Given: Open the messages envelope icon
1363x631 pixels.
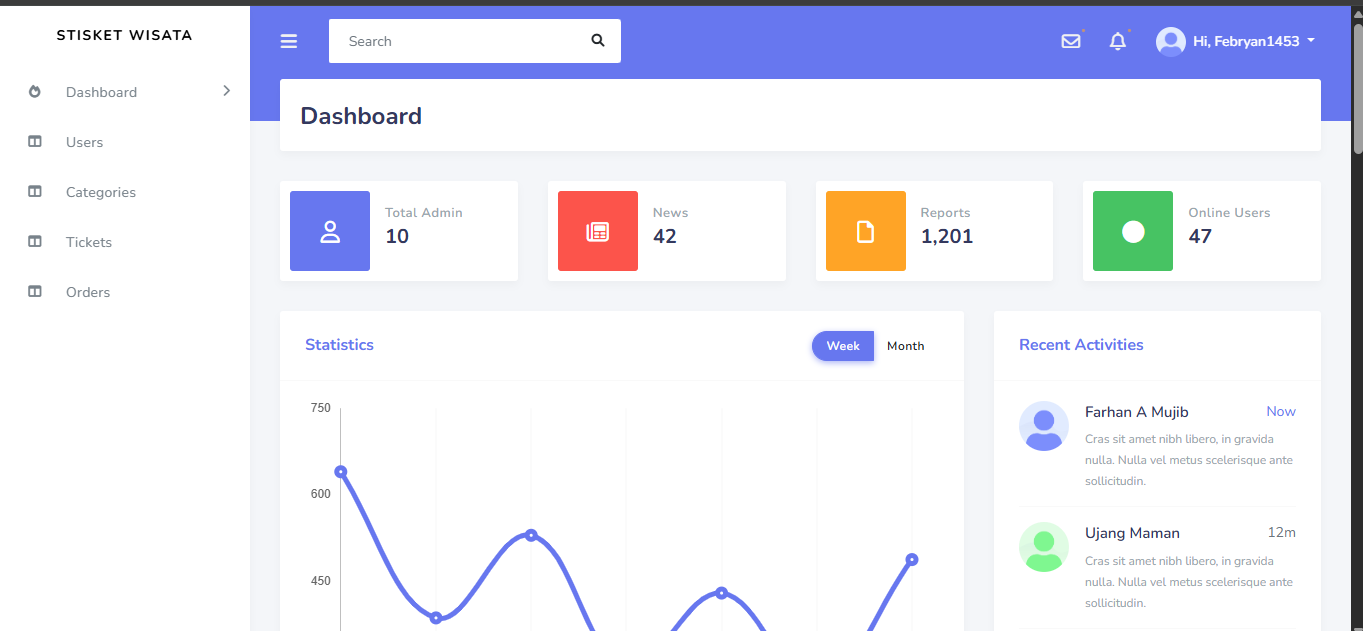Looking at the screenshot, I should 1071,41.
